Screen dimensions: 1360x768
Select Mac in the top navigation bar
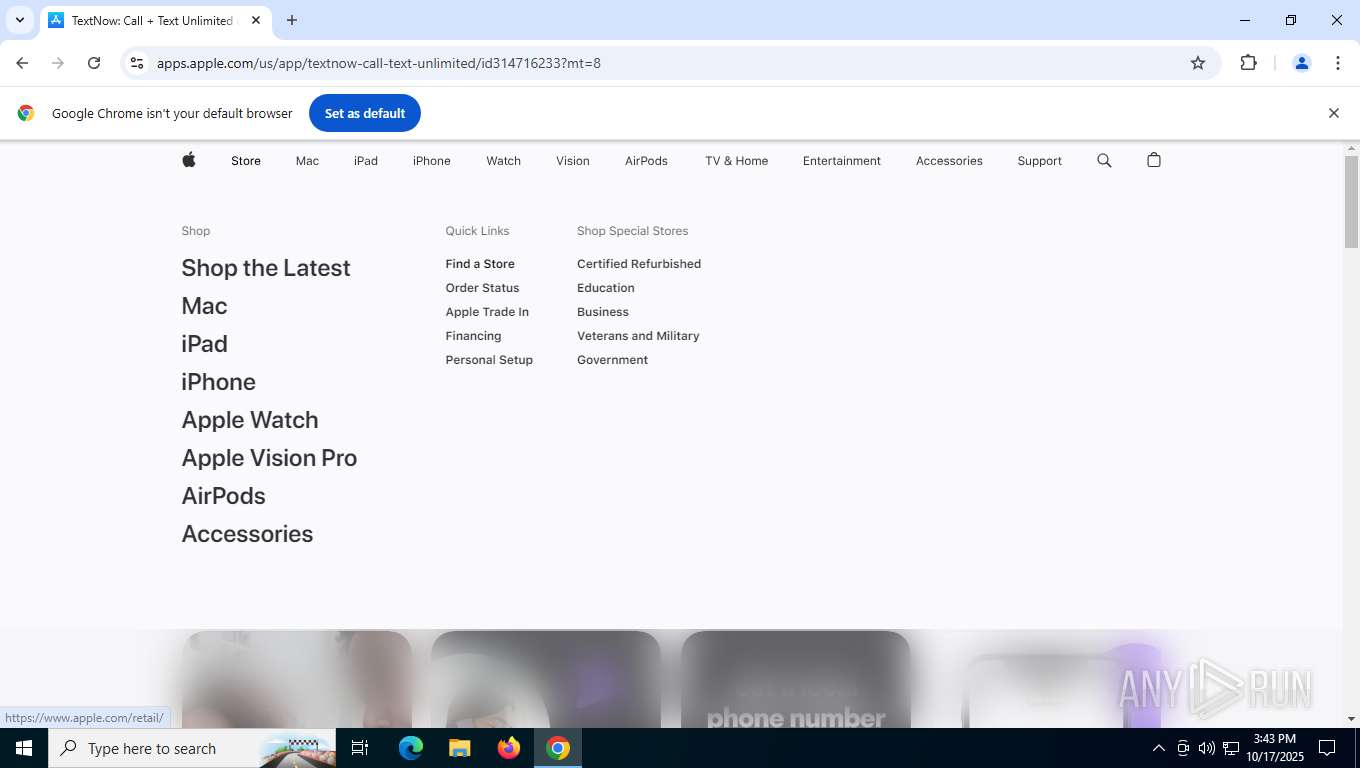point(307,160)
